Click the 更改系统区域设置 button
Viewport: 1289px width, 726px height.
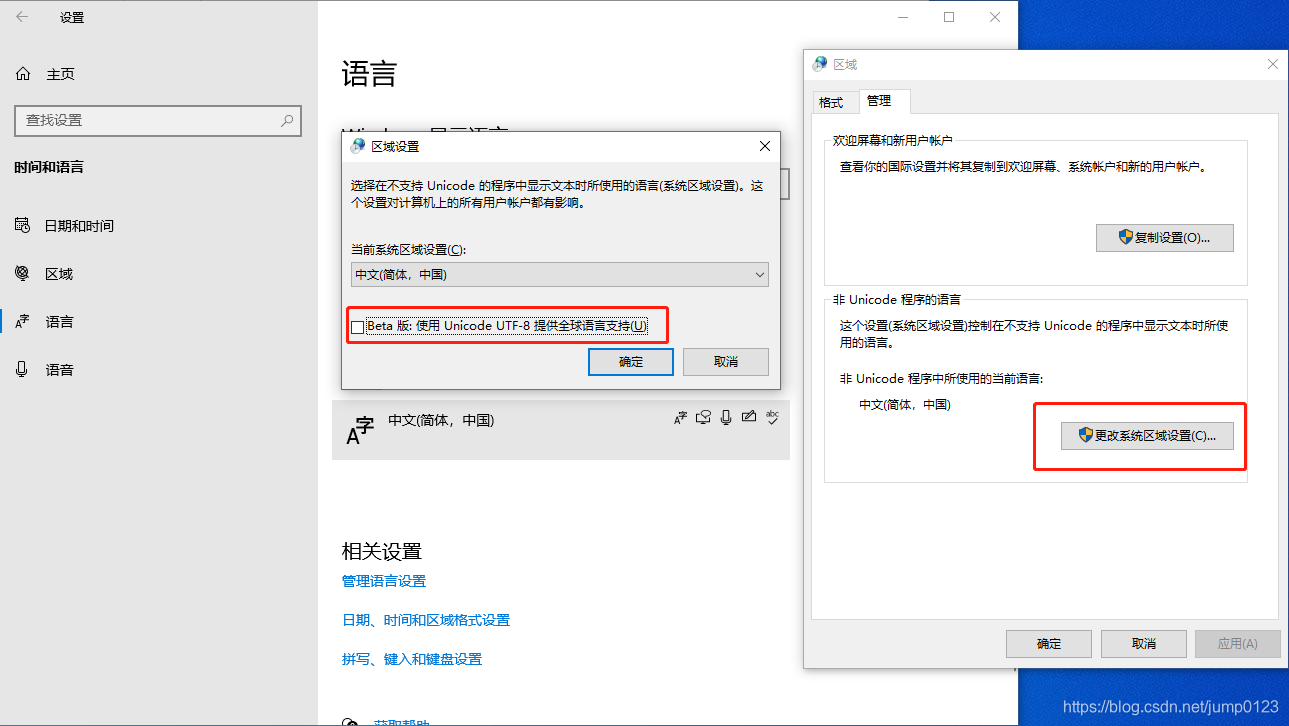1147,435
